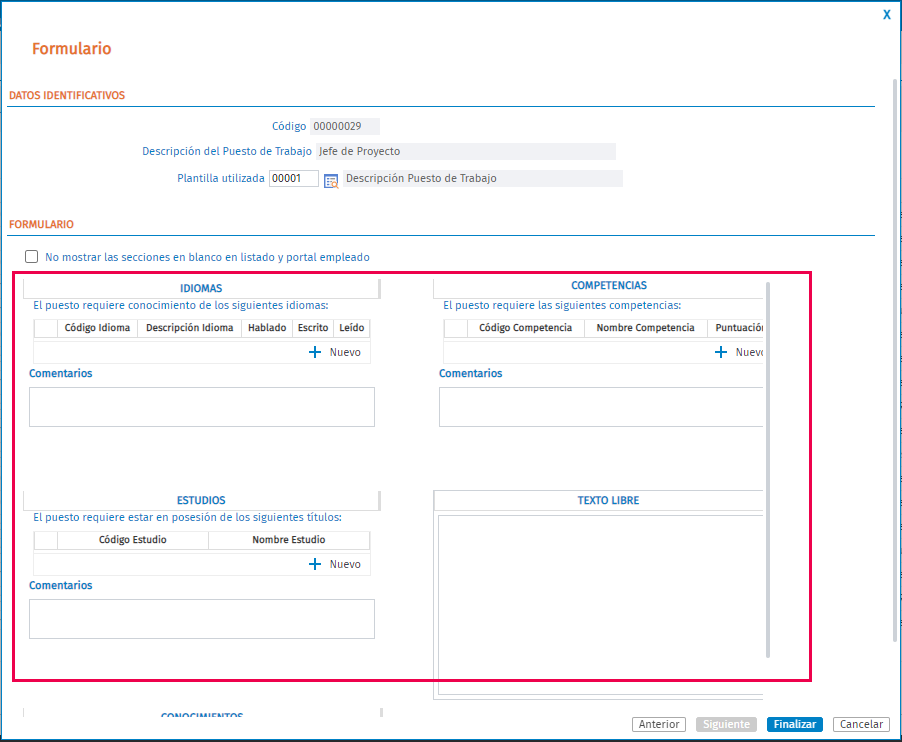Viewport: 902px width, 742px height.
Task: Click the ESTUDIOS section title
Action: pos(201,500)
